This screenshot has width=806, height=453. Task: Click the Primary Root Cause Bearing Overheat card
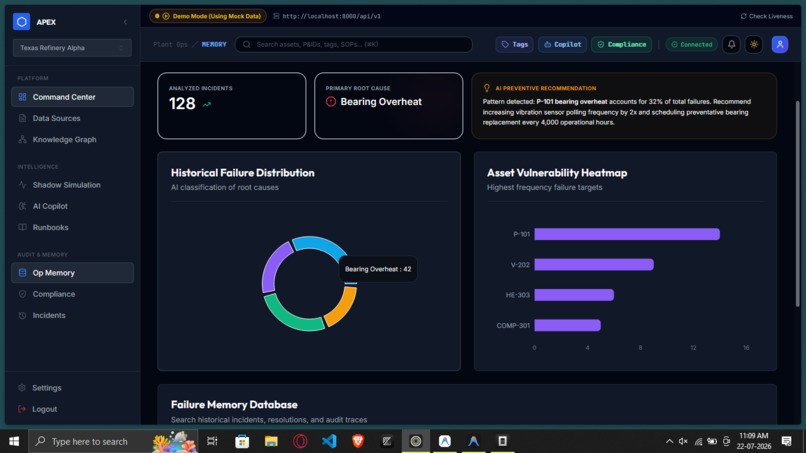coord(389,106)
